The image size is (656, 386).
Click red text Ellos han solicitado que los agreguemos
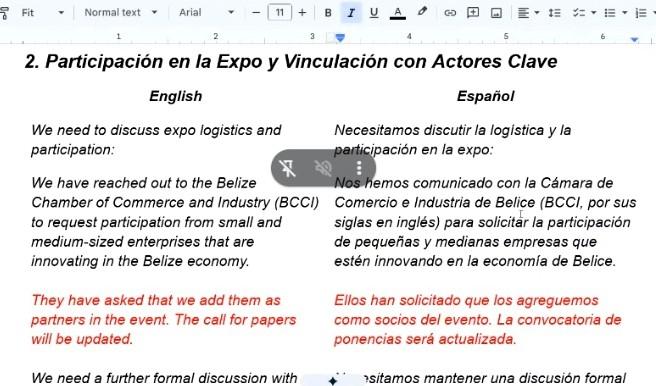pyautogui.click(x=478, y=320)
